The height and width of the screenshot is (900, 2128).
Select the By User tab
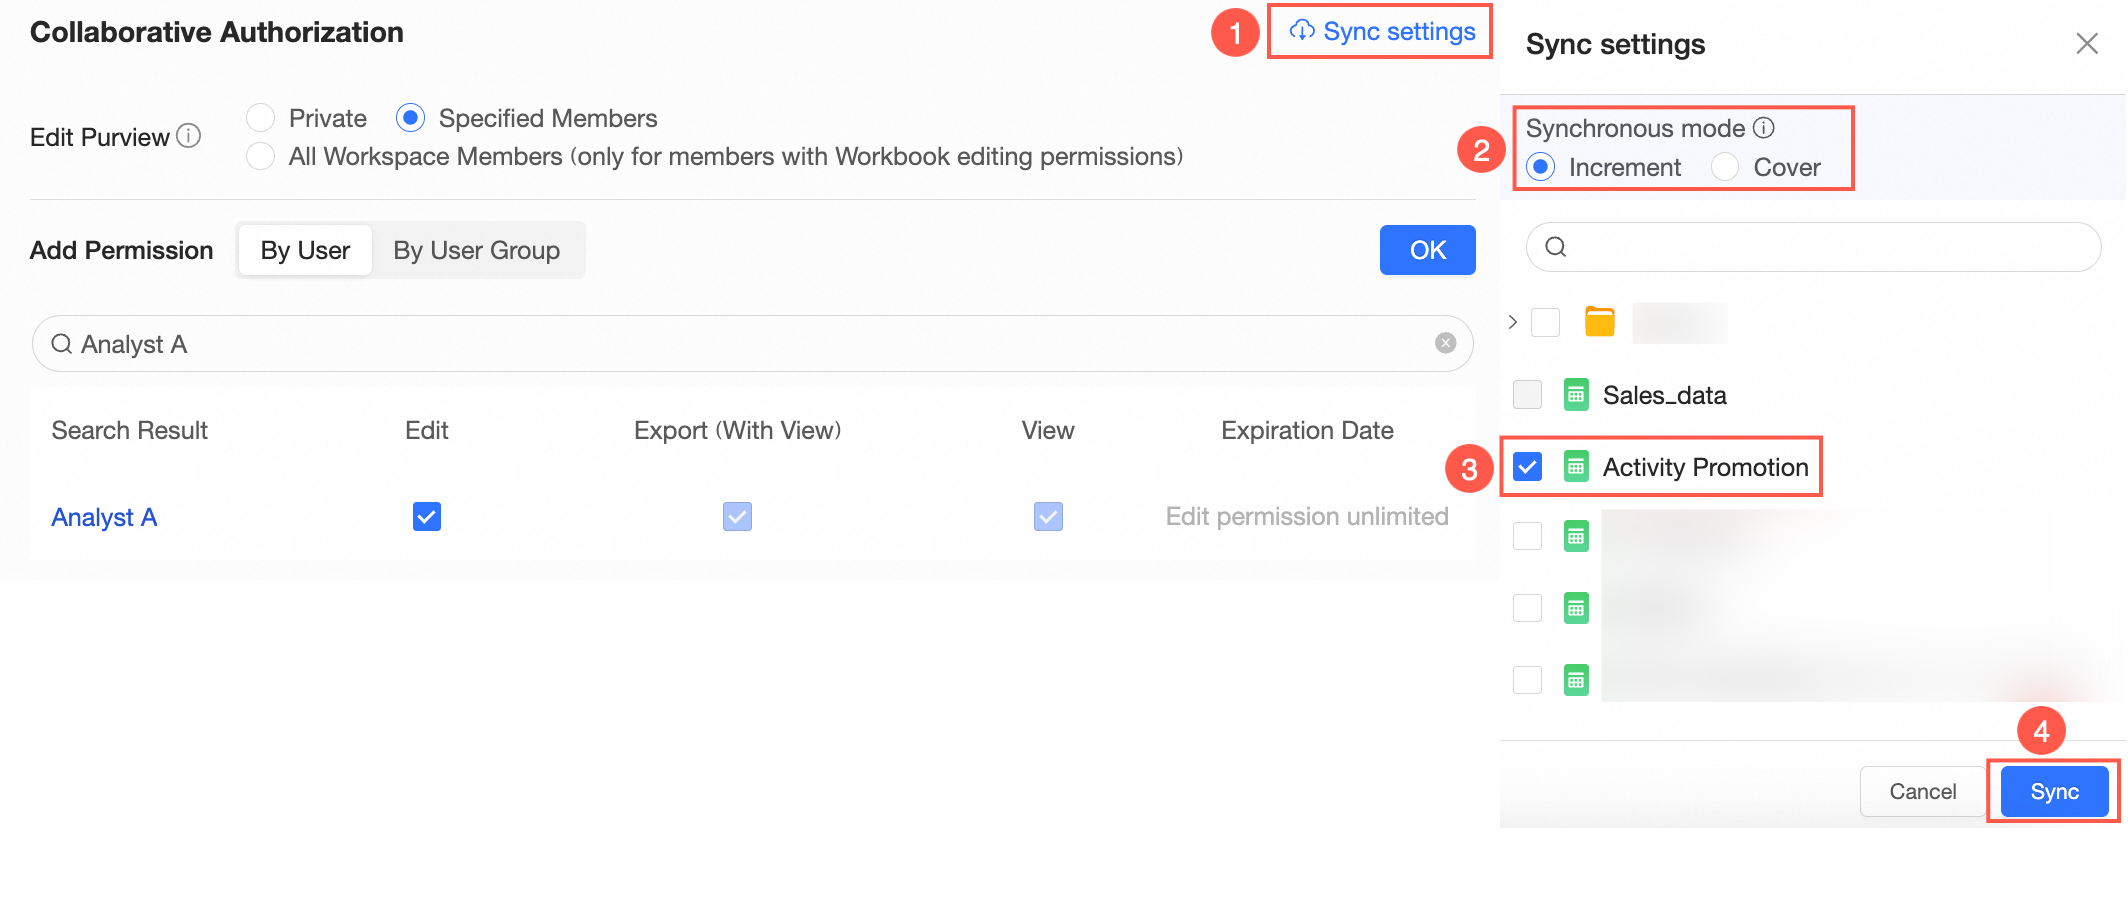(305, 250)
